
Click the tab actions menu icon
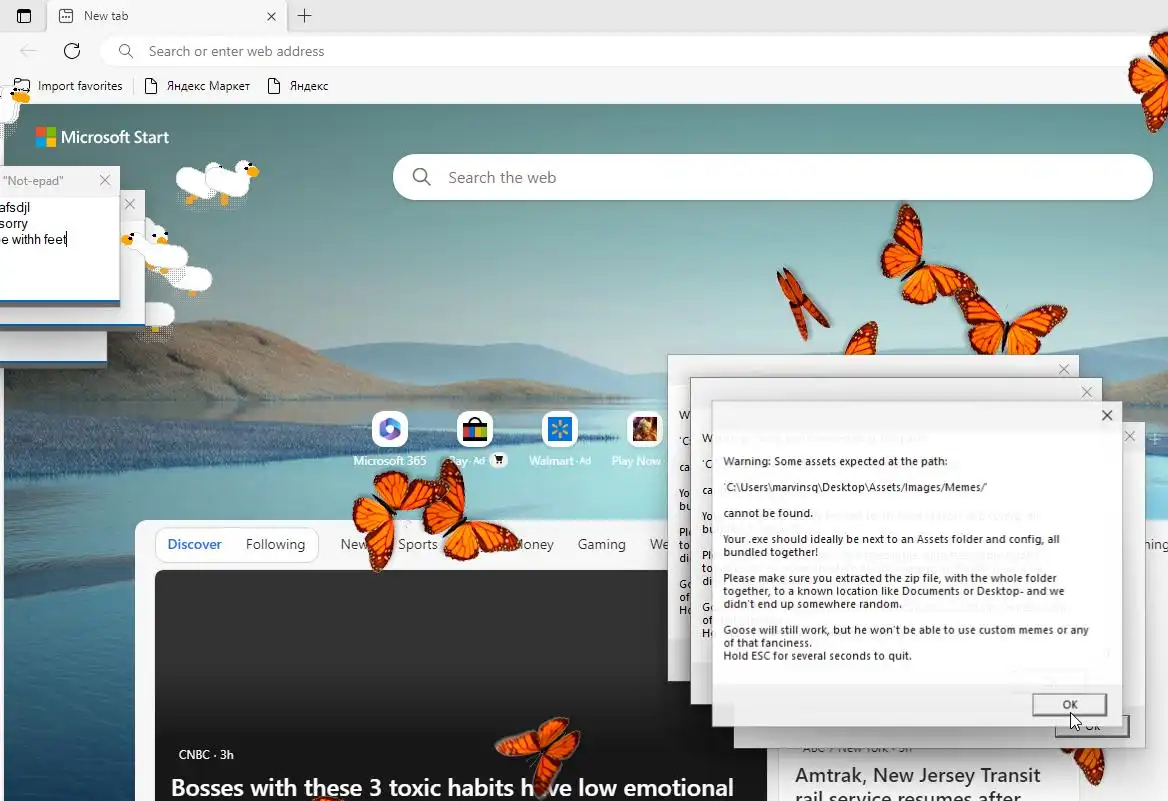point(24,16)
